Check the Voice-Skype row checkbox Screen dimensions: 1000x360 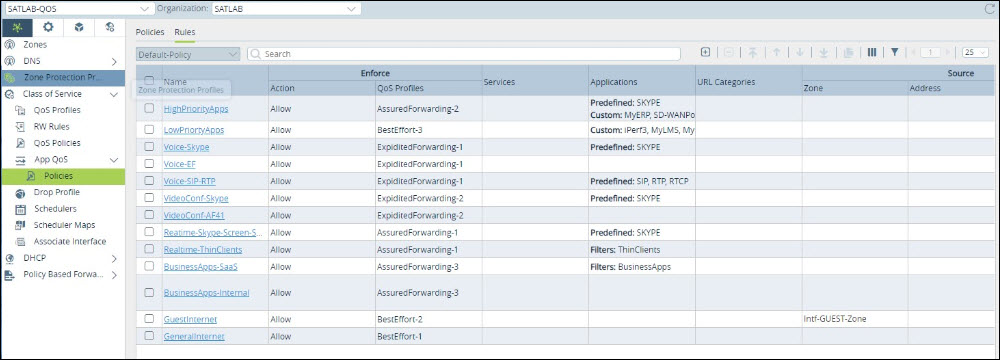(149, 147)
